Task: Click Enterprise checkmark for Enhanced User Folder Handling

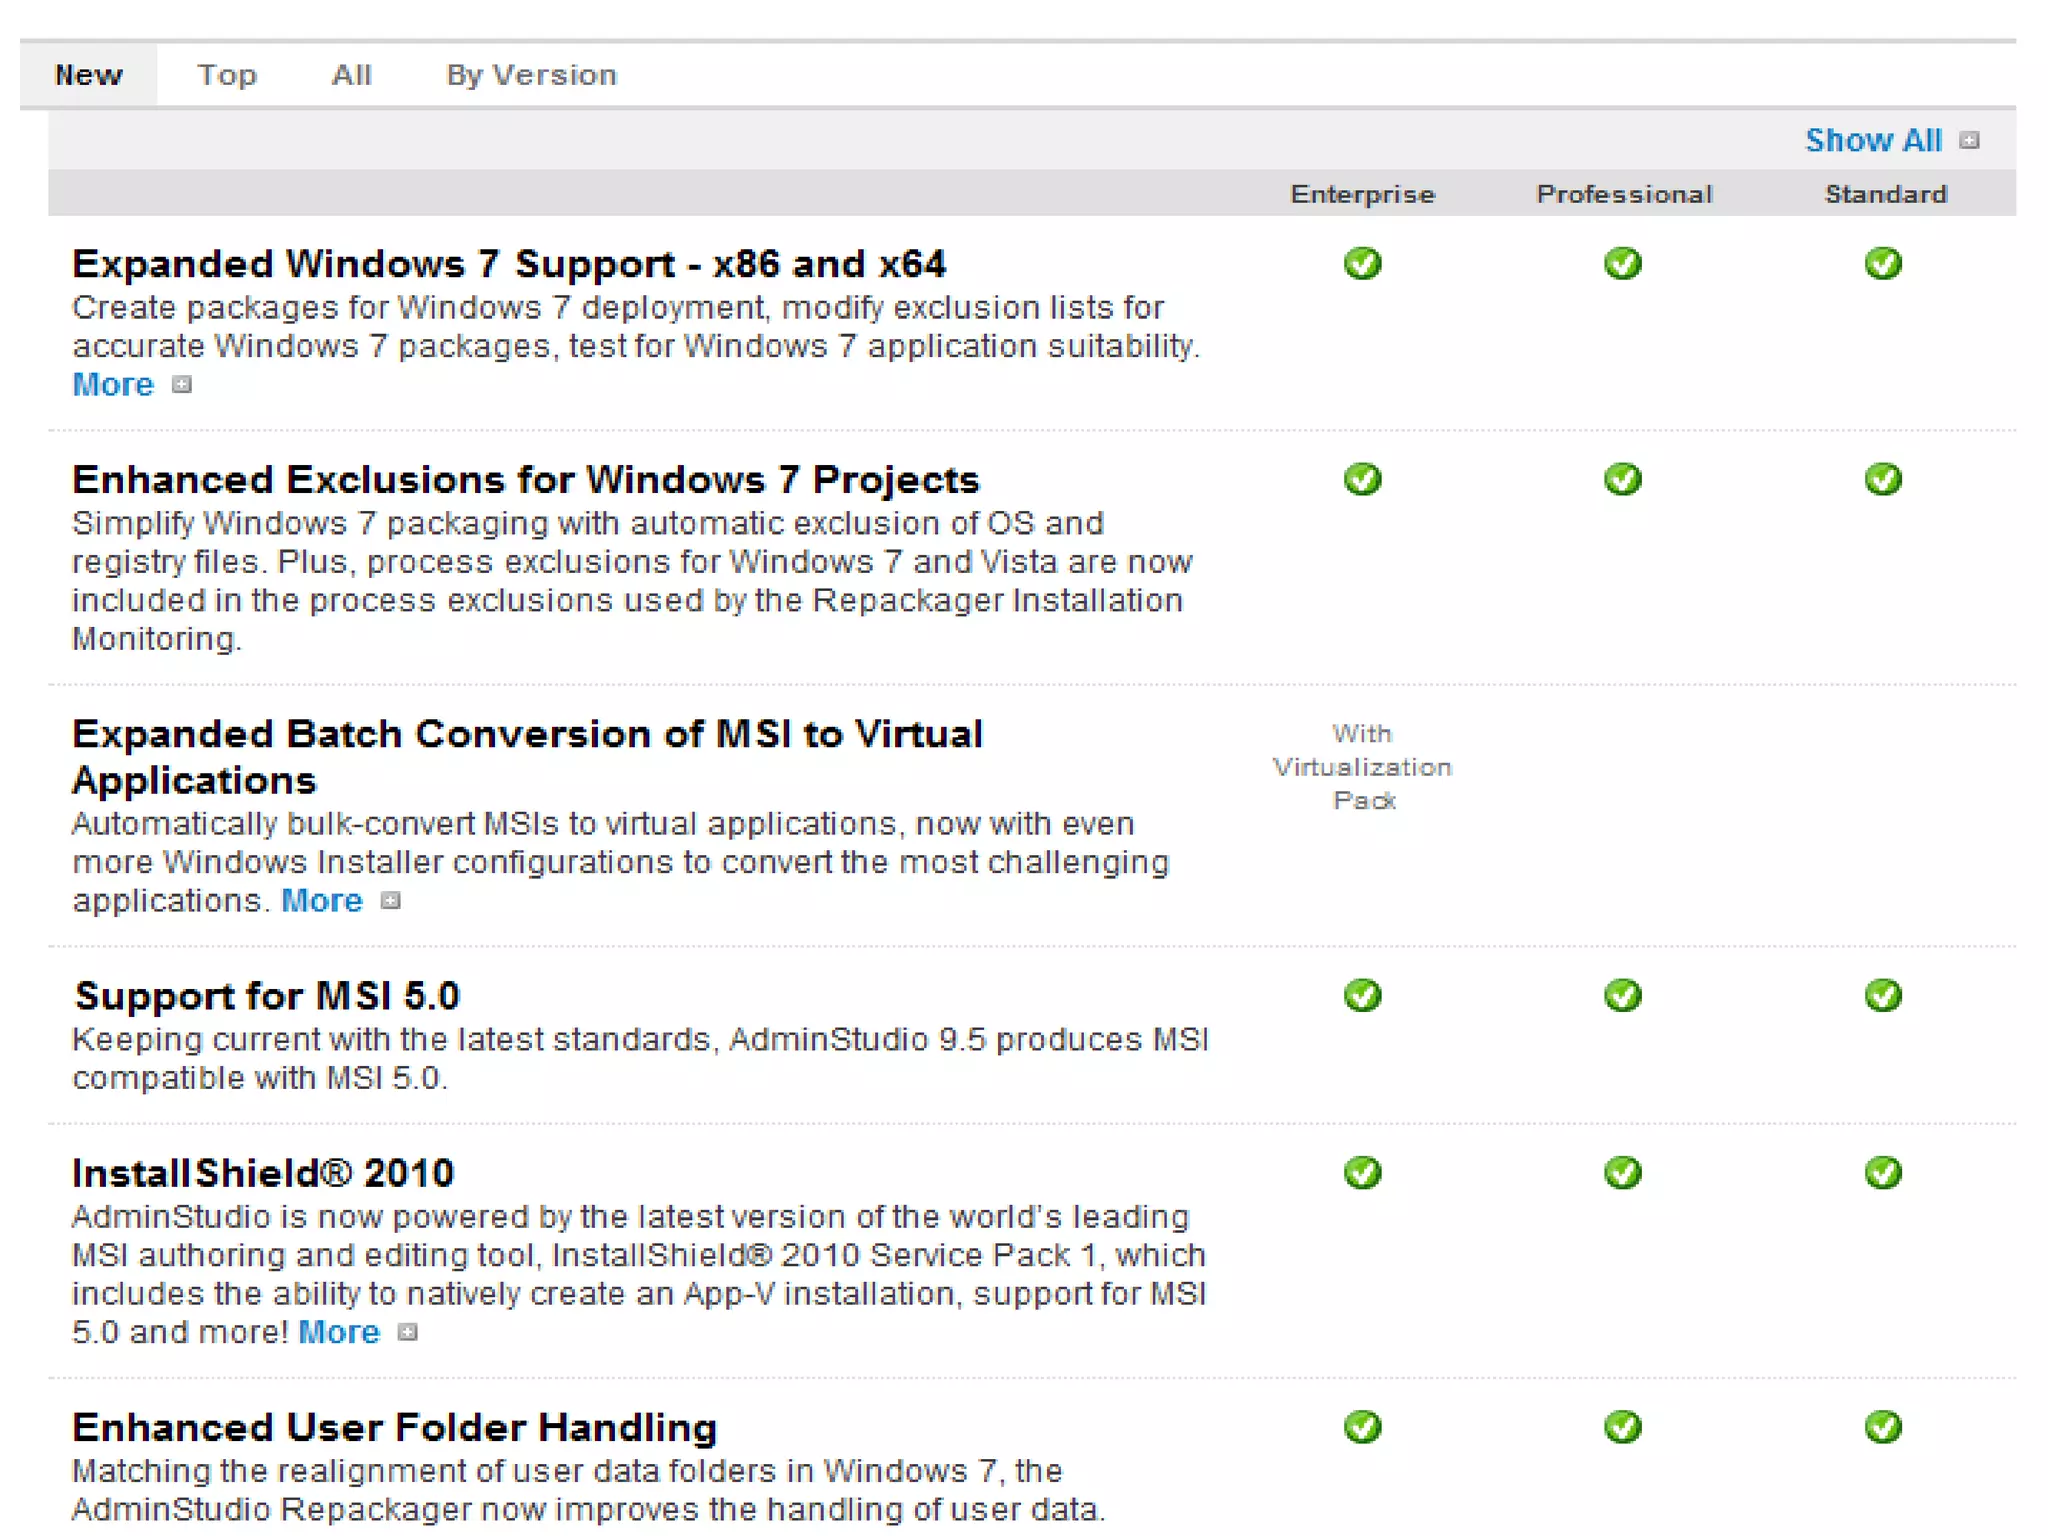Action: click(x=1362, y=1426)
